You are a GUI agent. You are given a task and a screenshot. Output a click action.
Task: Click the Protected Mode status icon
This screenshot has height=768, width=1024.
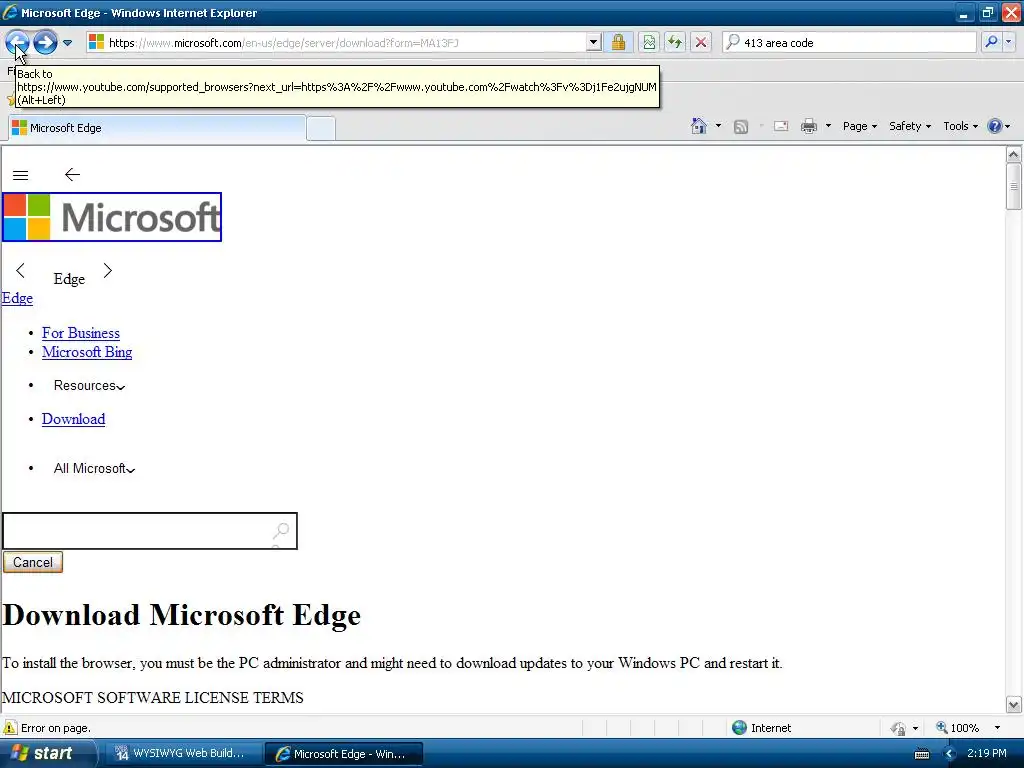pyautogui.click(x=898, y=728)
